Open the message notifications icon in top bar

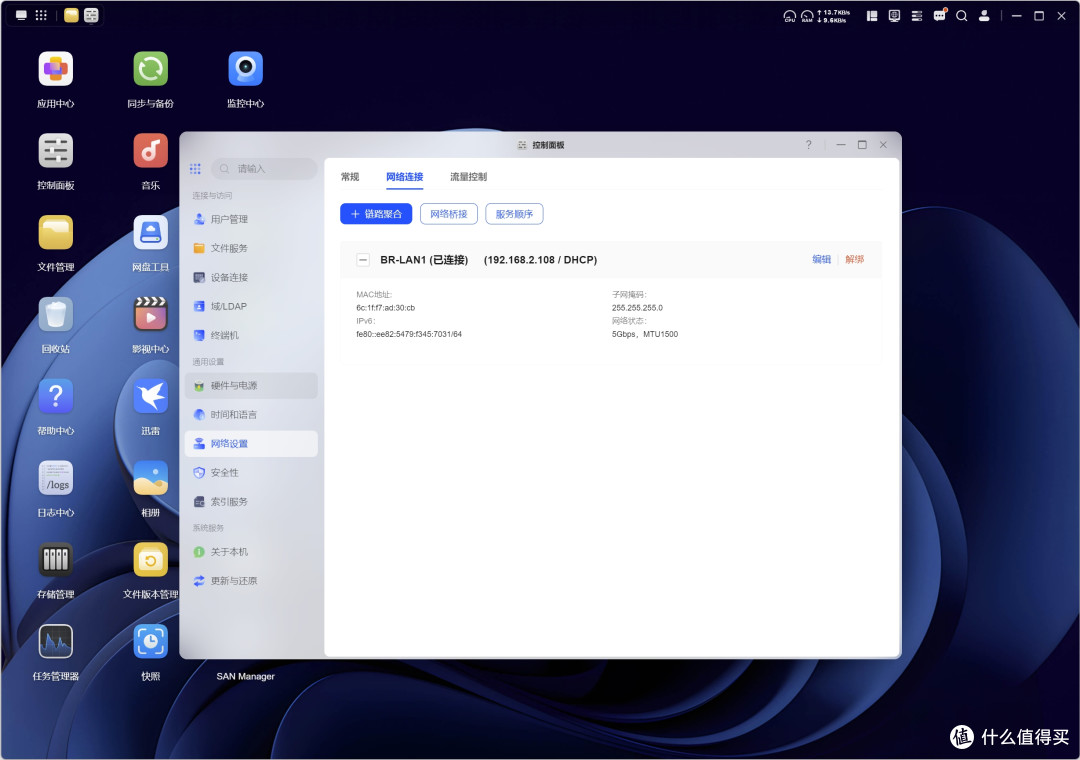point(939,15)
